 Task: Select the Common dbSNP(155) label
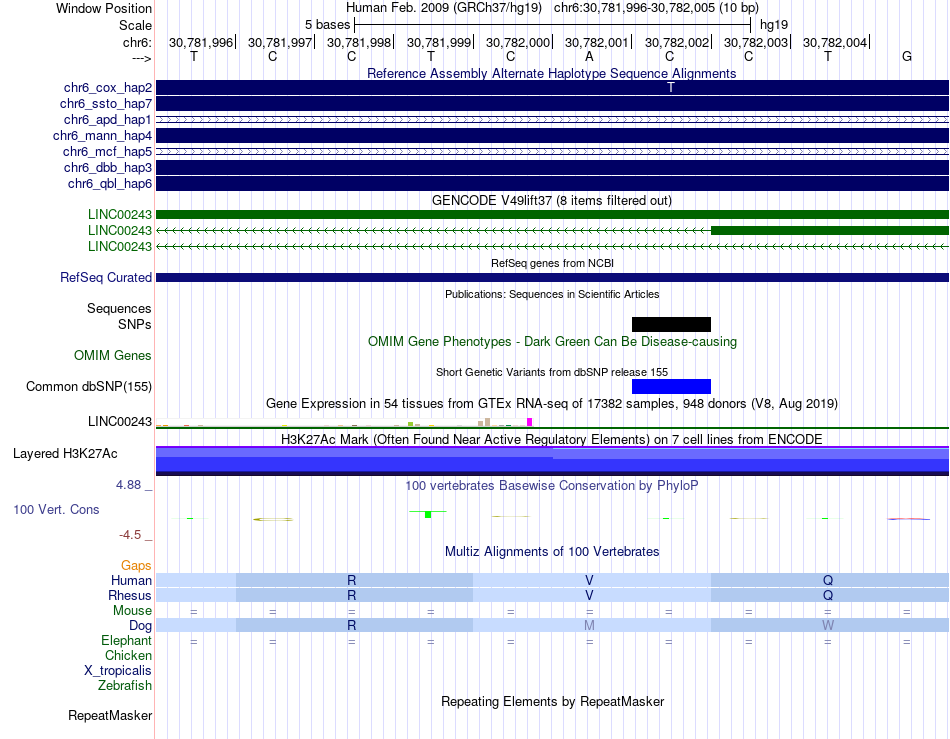[x=89, y=386]
